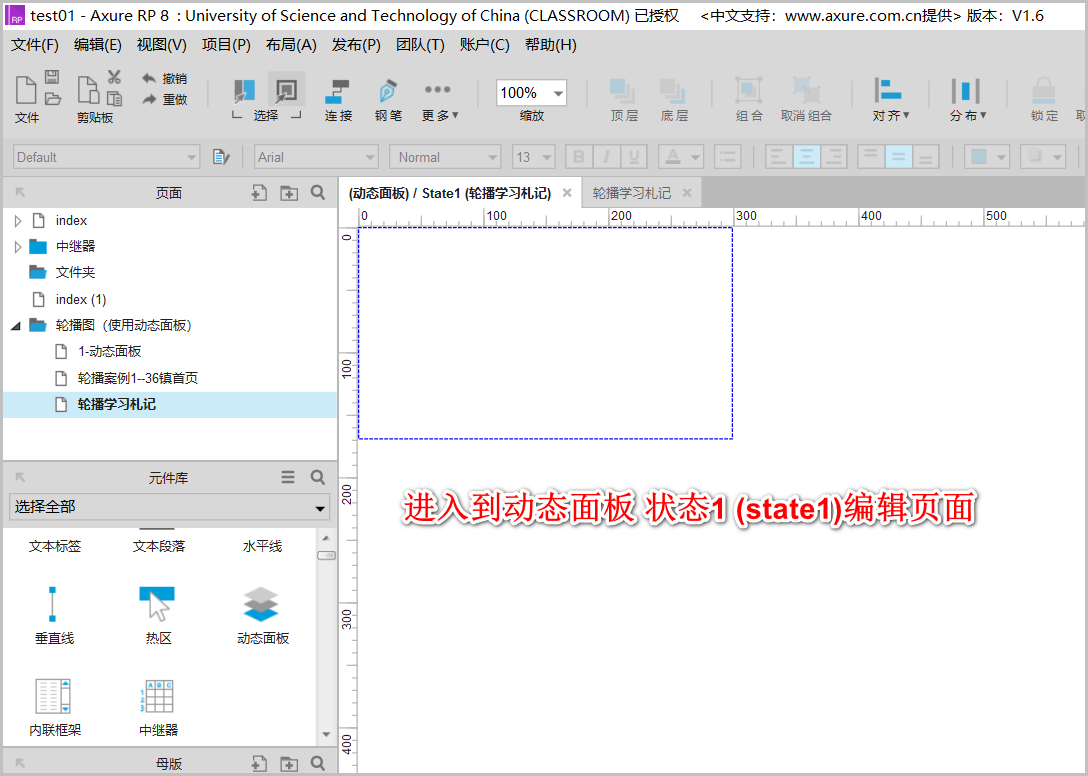Viewport: 1088px width, 776px height.
Task: Select the contained selection mode icon
Action: 286,90
